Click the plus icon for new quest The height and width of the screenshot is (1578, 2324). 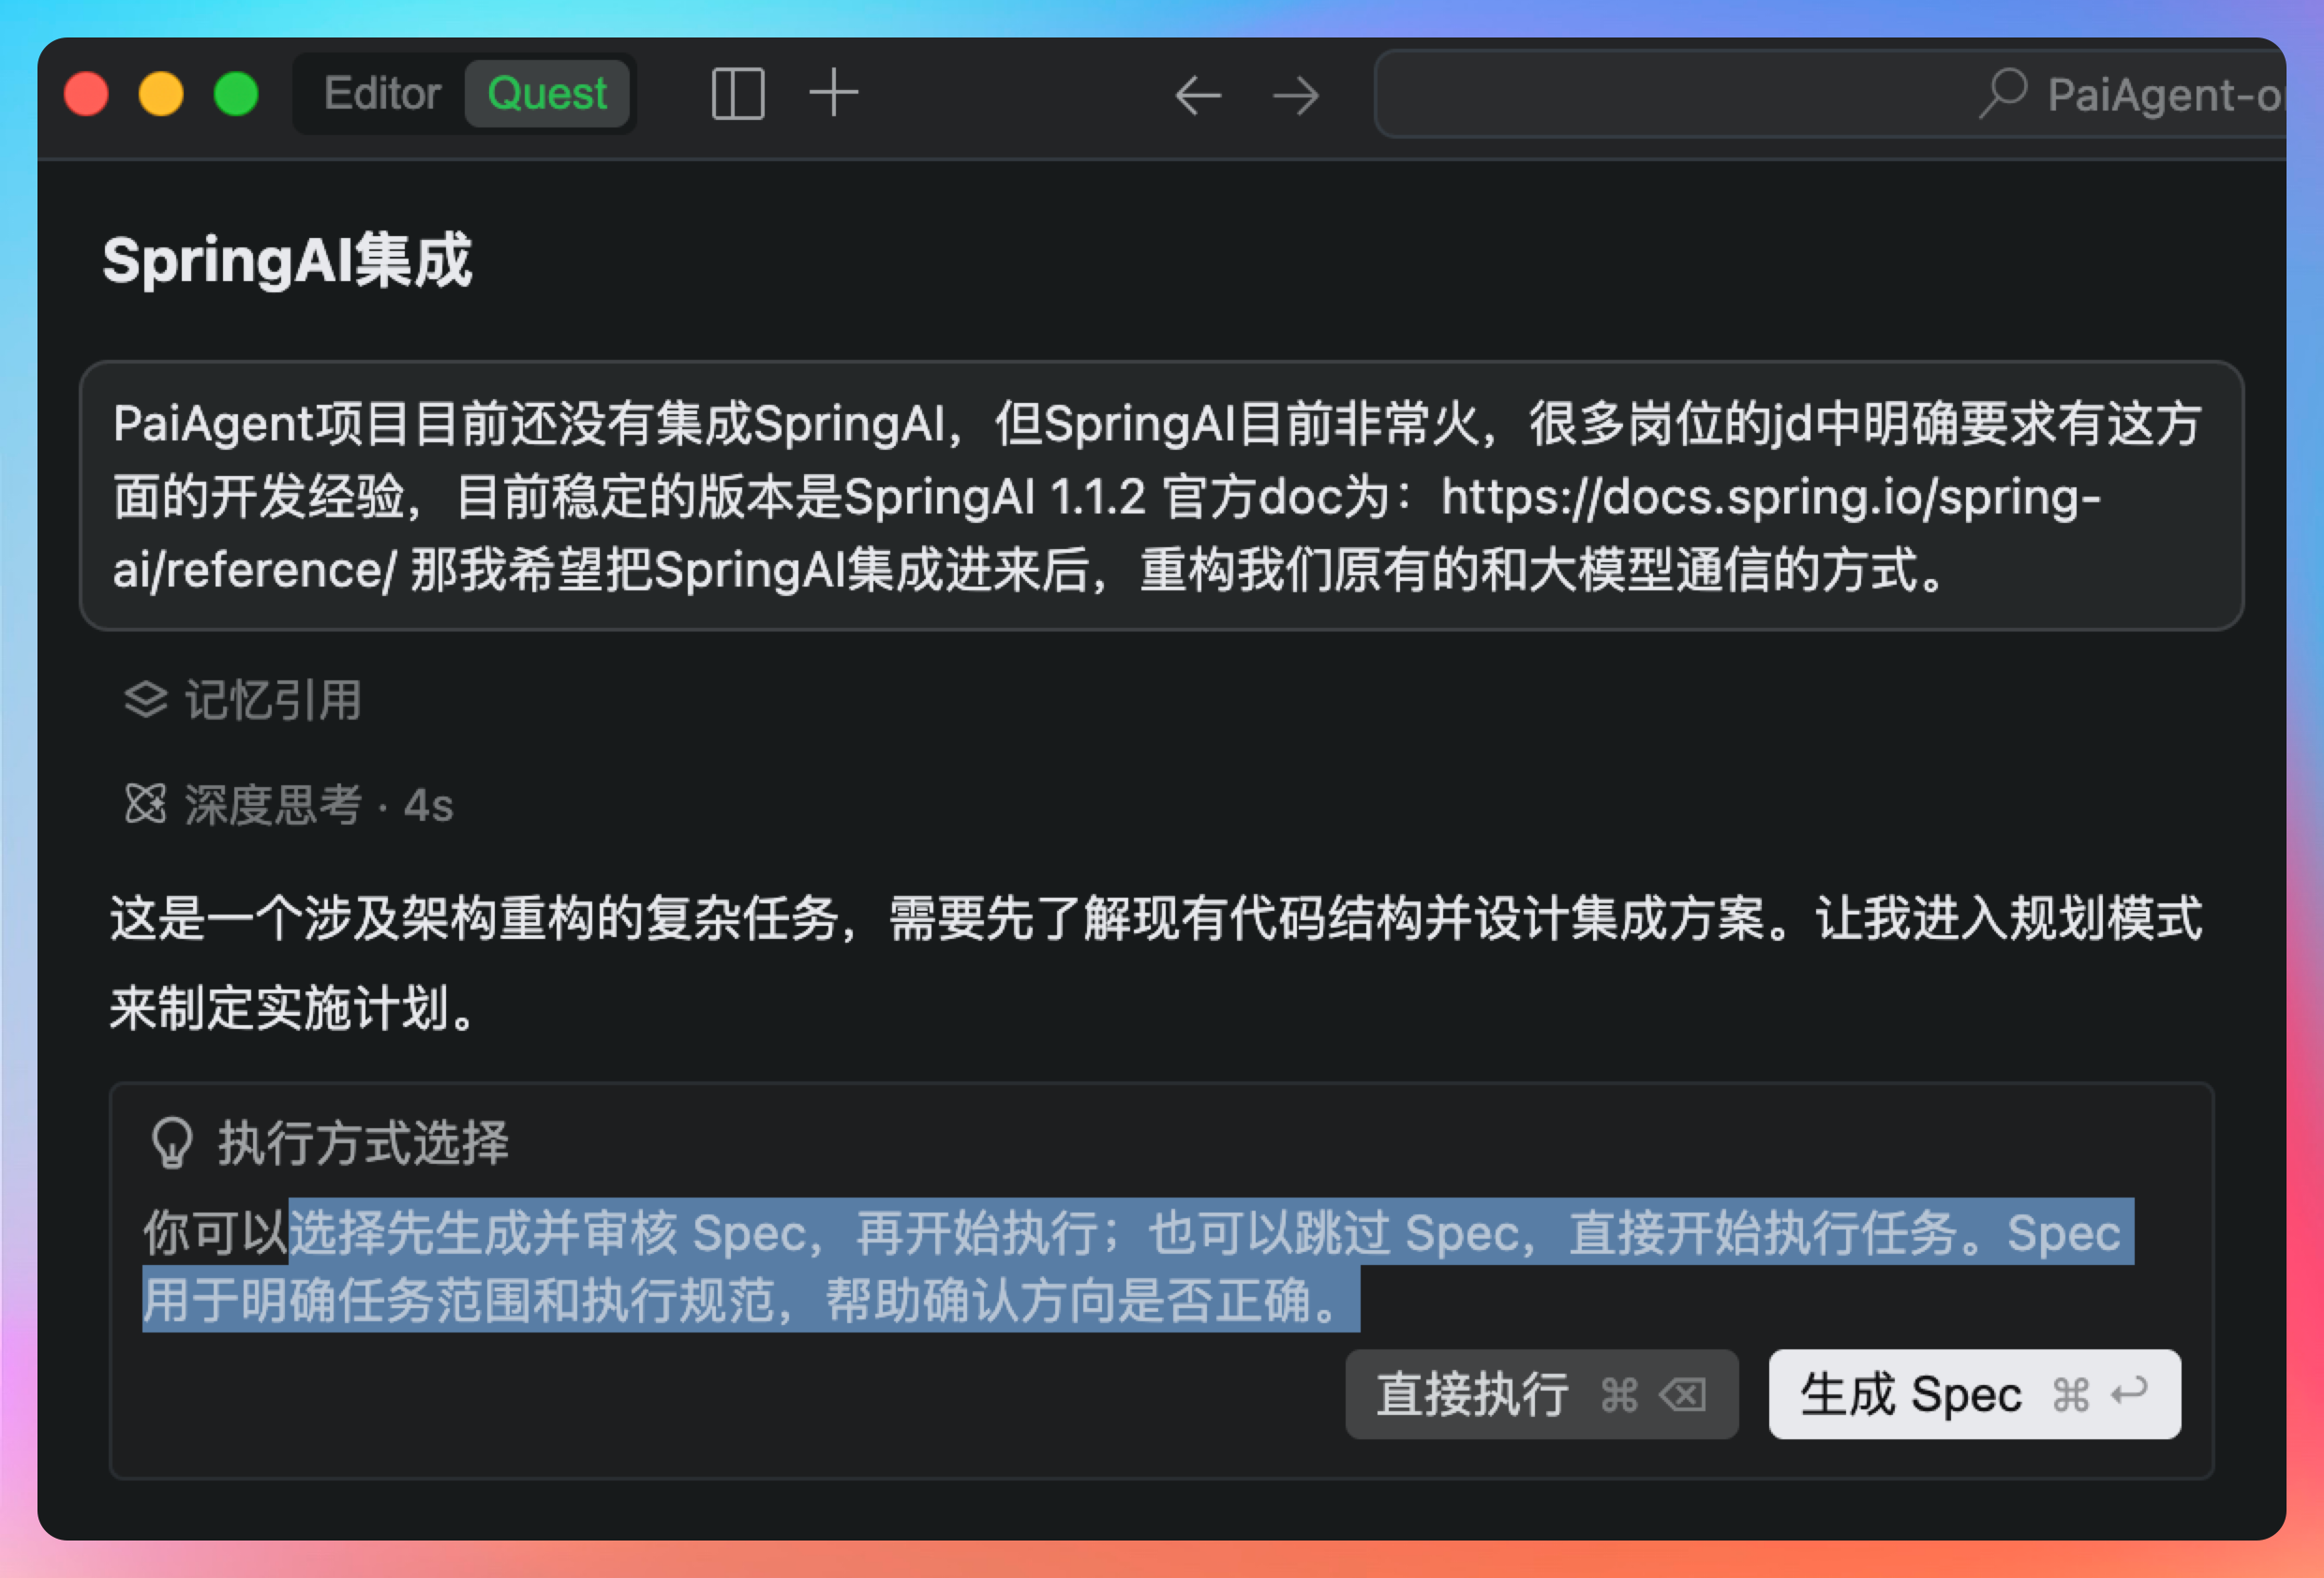point(833,94)
